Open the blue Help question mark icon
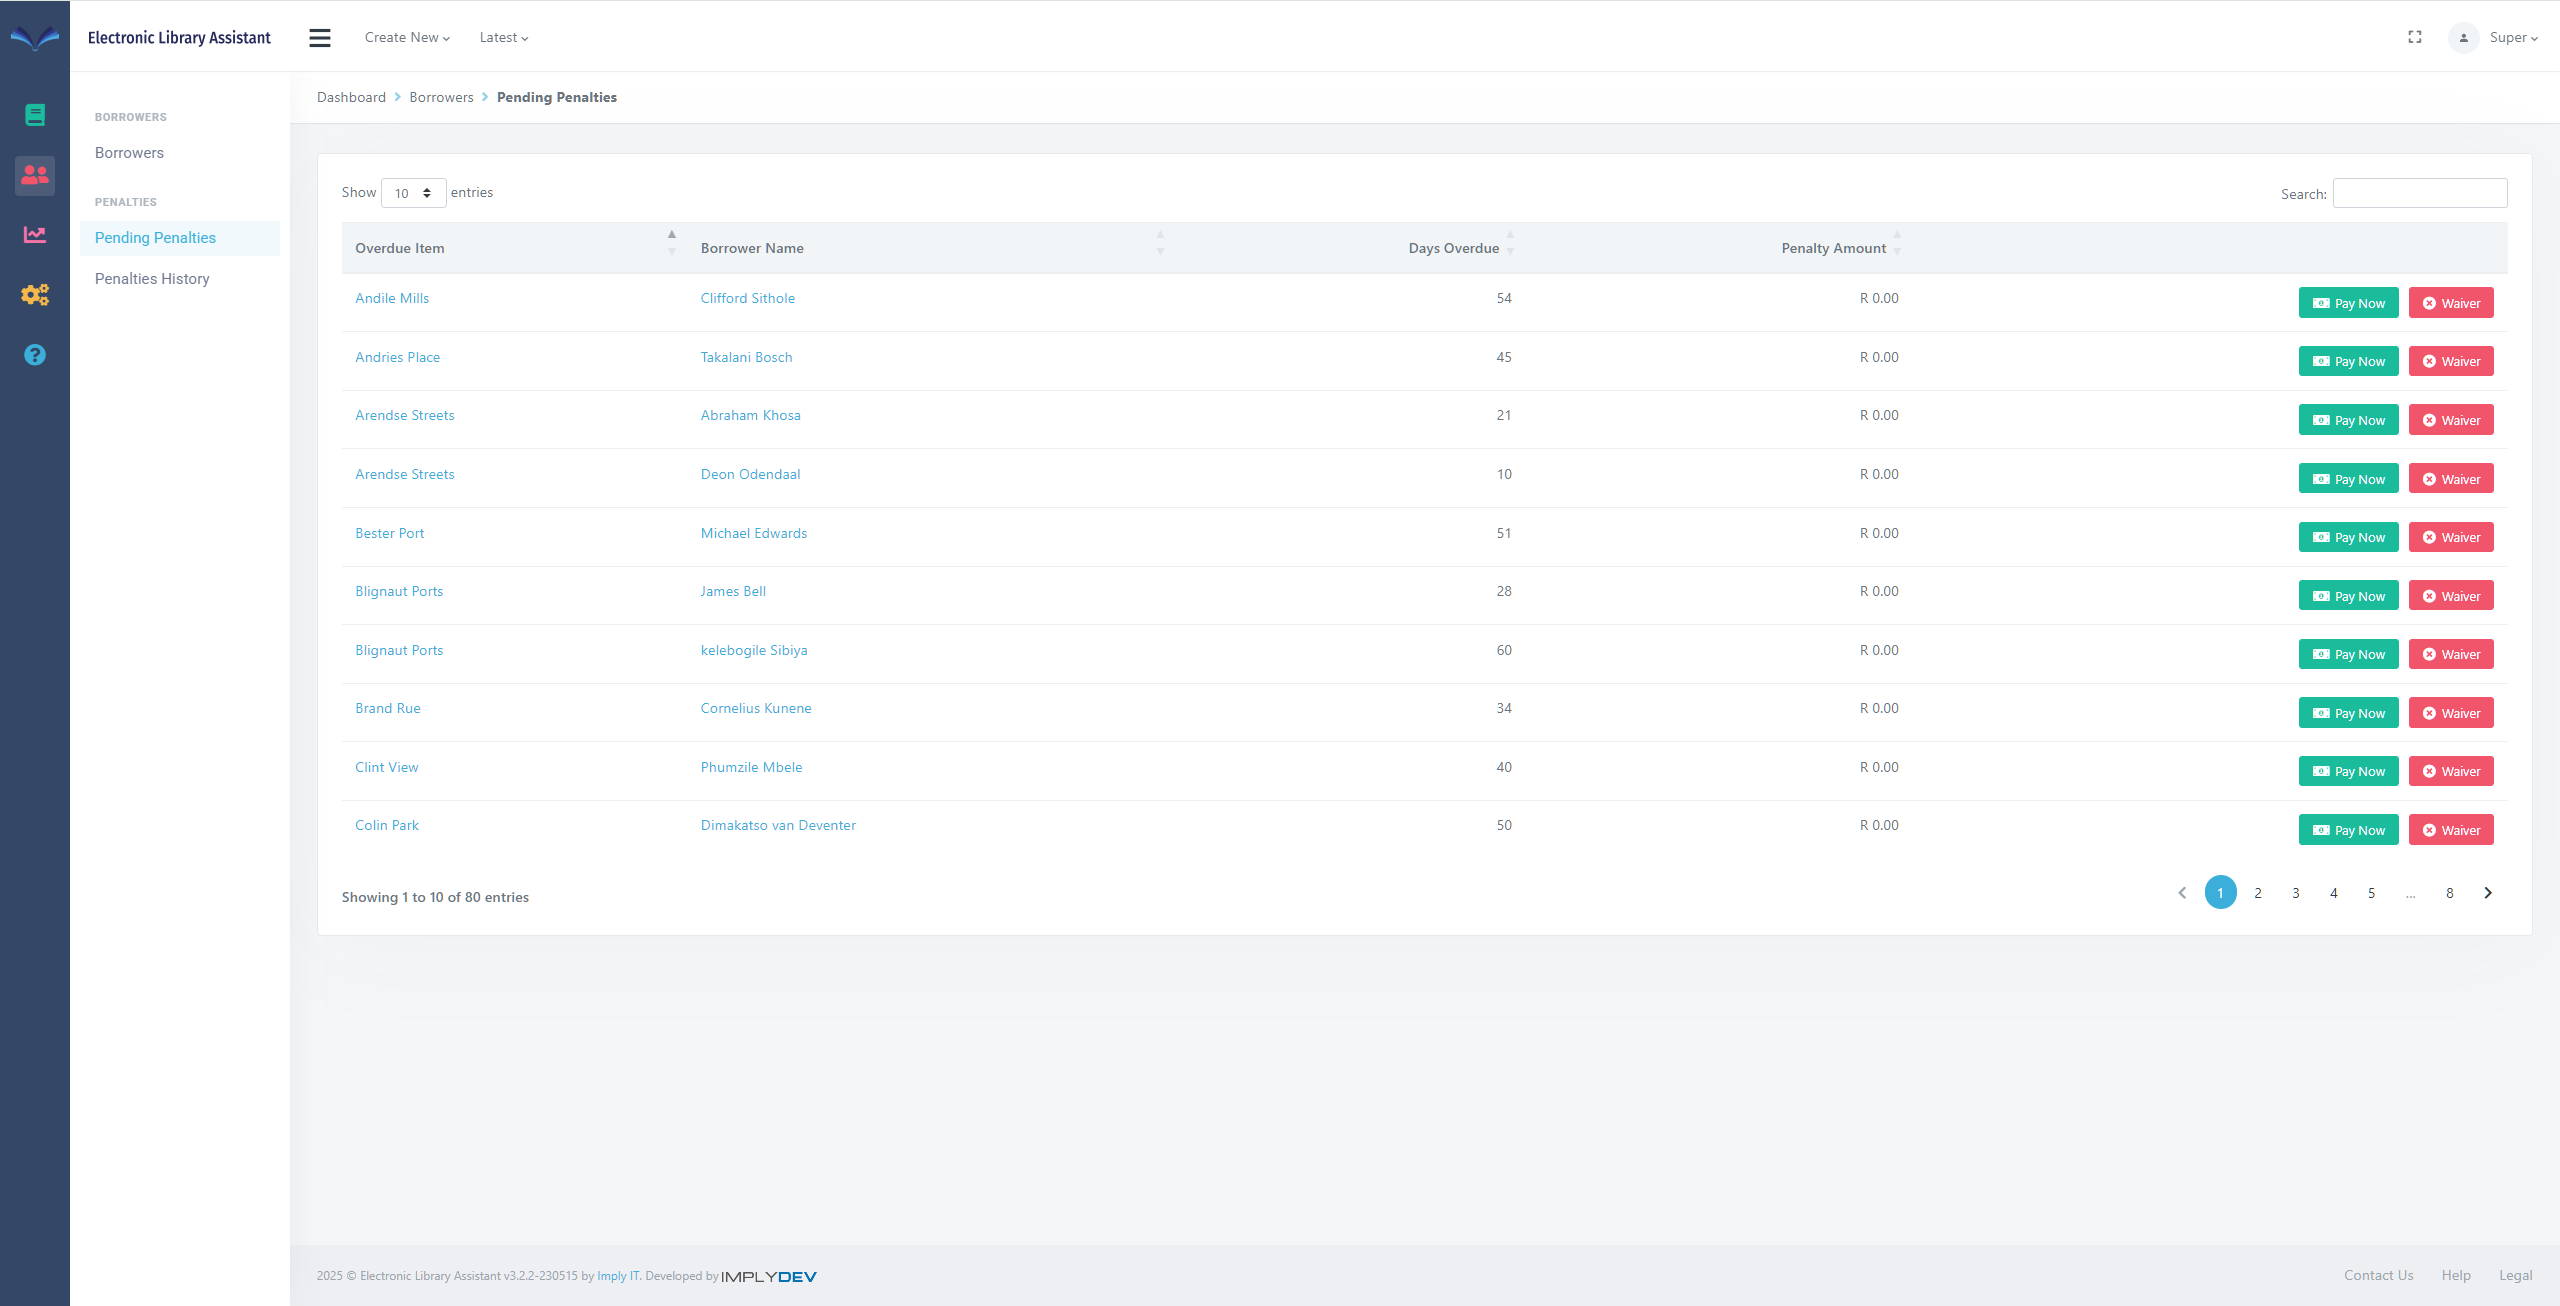This screenshot has height=1306, width=2560. (35, 354)
